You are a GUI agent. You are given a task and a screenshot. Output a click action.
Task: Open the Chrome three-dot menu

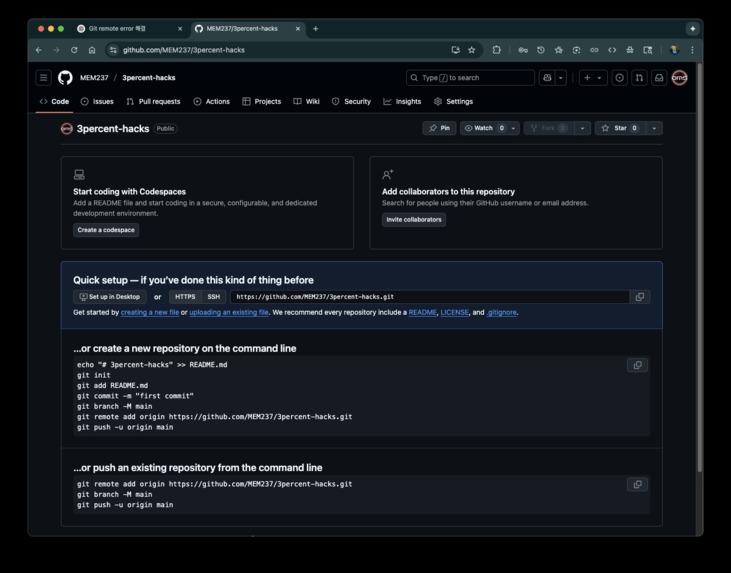point(692,50)
